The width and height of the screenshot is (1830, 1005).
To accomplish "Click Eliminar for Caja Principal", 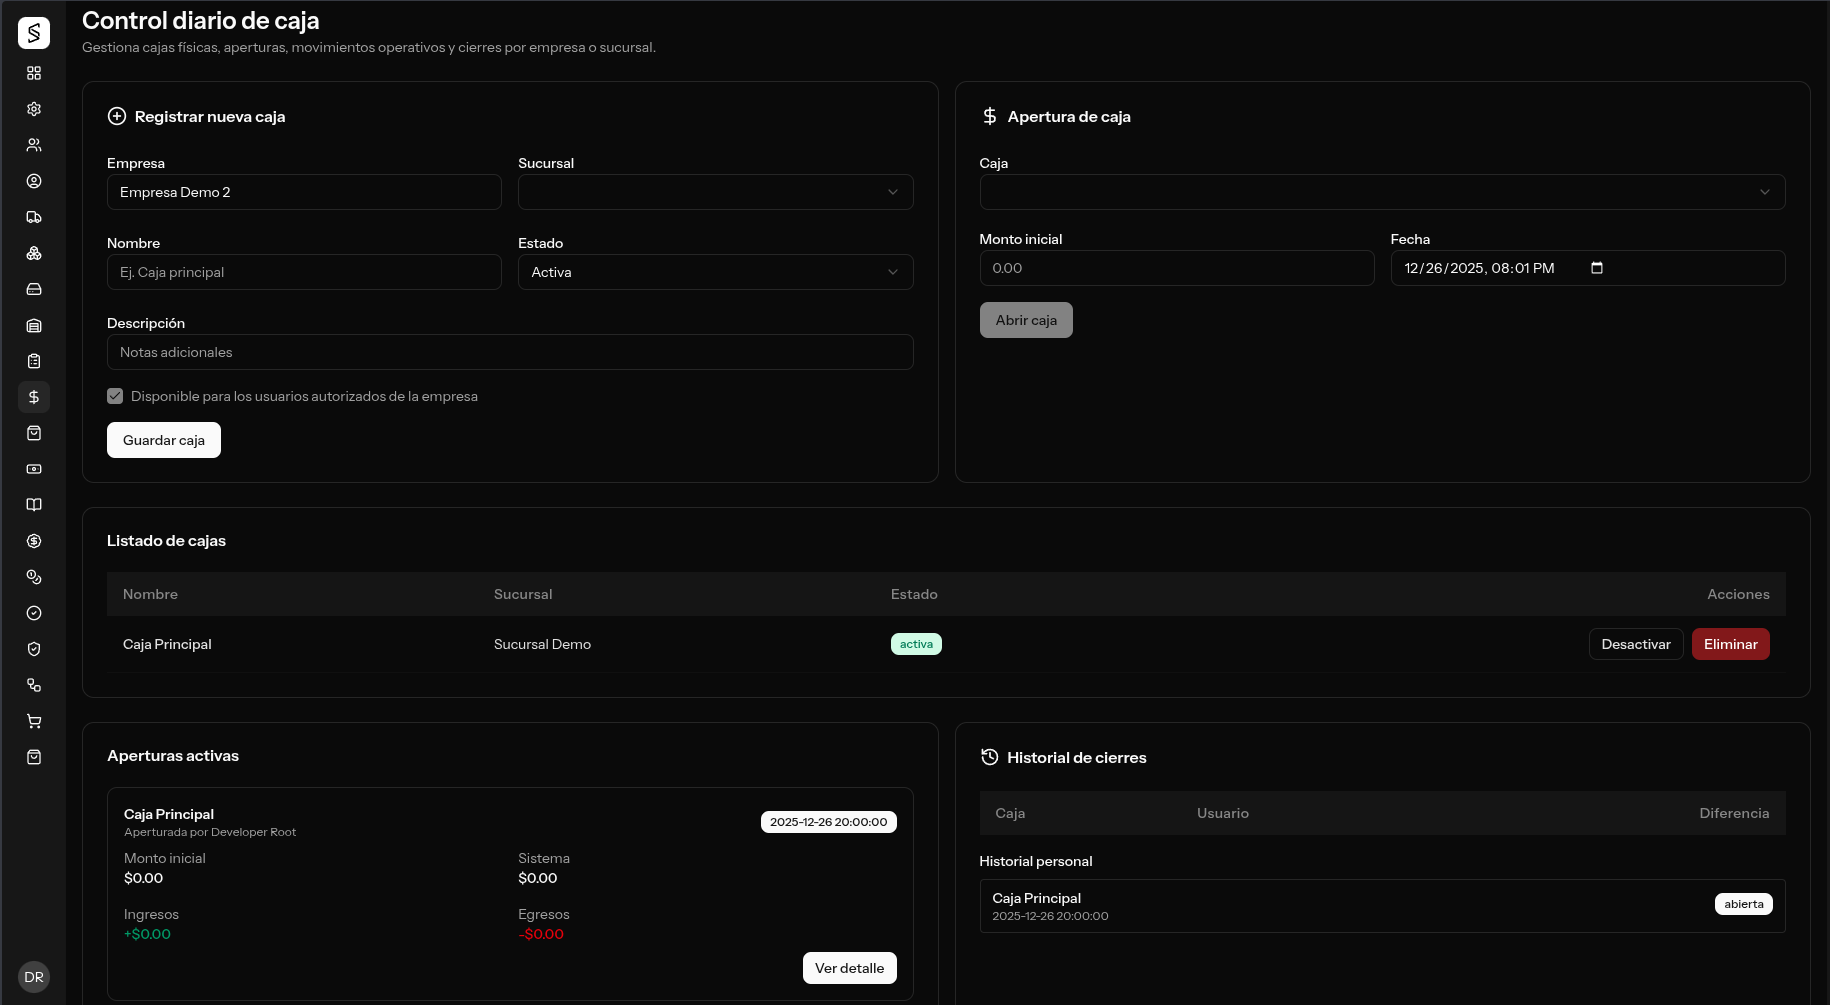I will (1730, 644).
